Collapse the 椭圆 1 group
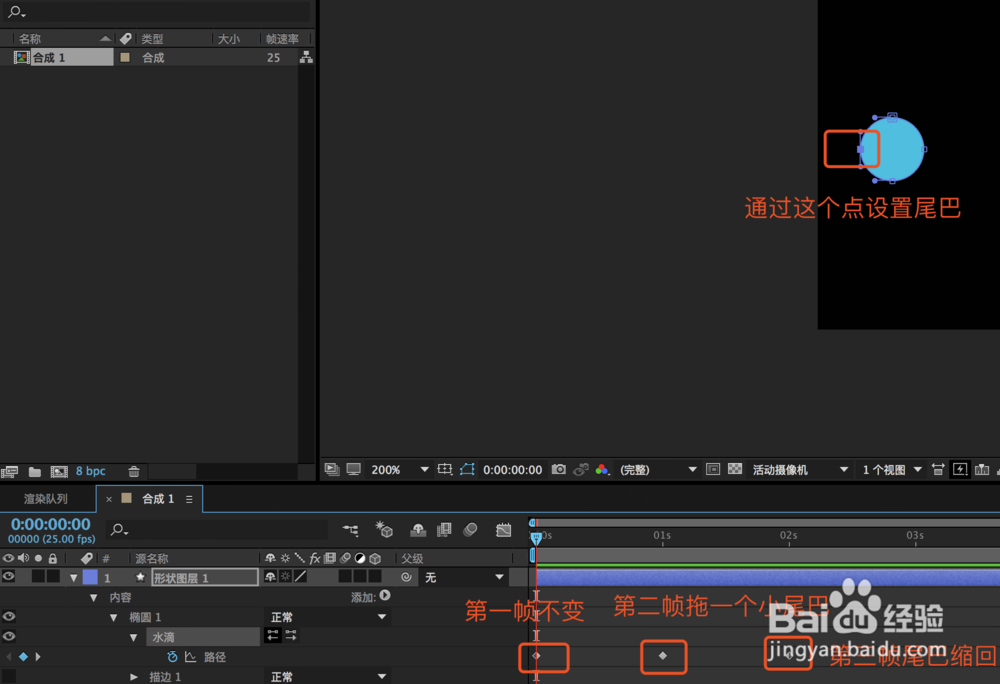This screenshot has height=684, width=1000. tap(114, 618)
